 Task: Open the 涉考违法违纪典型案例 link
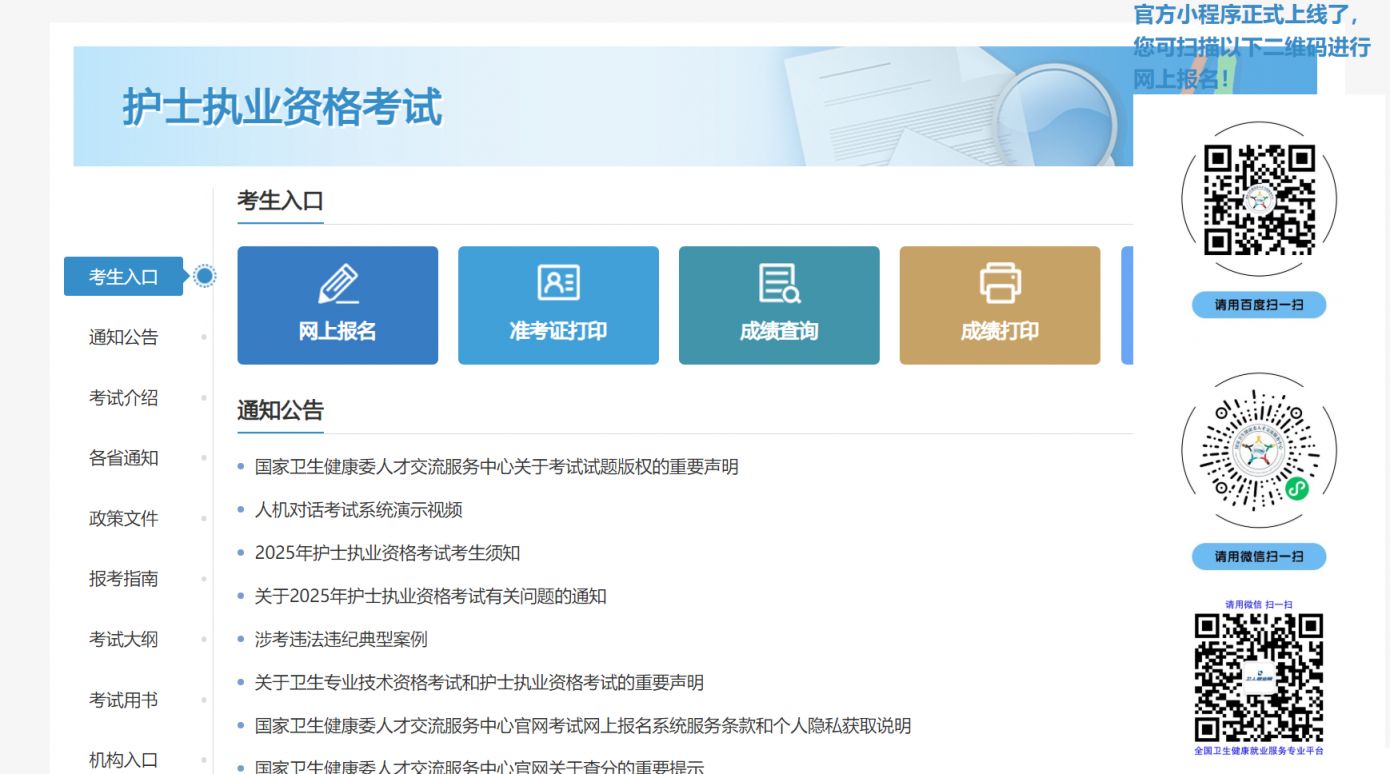(x=341, y=639)
